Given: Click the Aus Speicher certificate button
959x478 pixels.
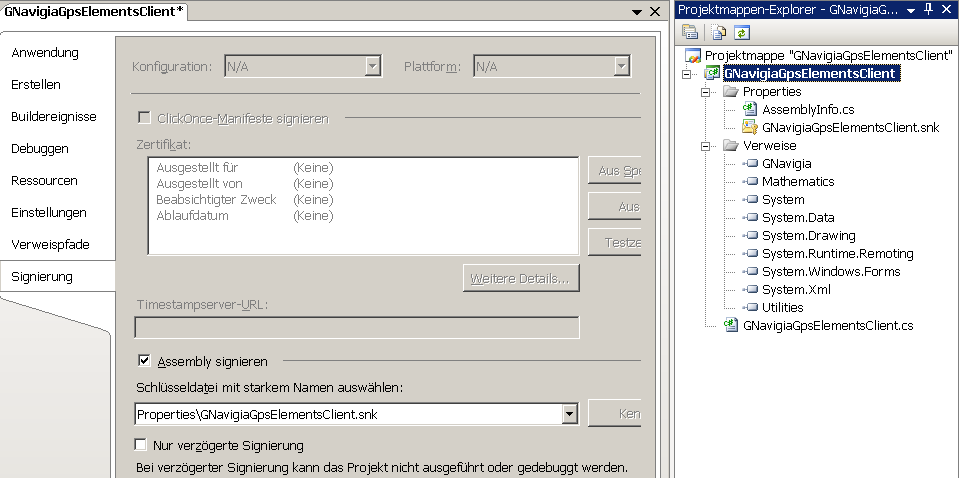Looking at the screenshot, I should (x=614, y=171).
